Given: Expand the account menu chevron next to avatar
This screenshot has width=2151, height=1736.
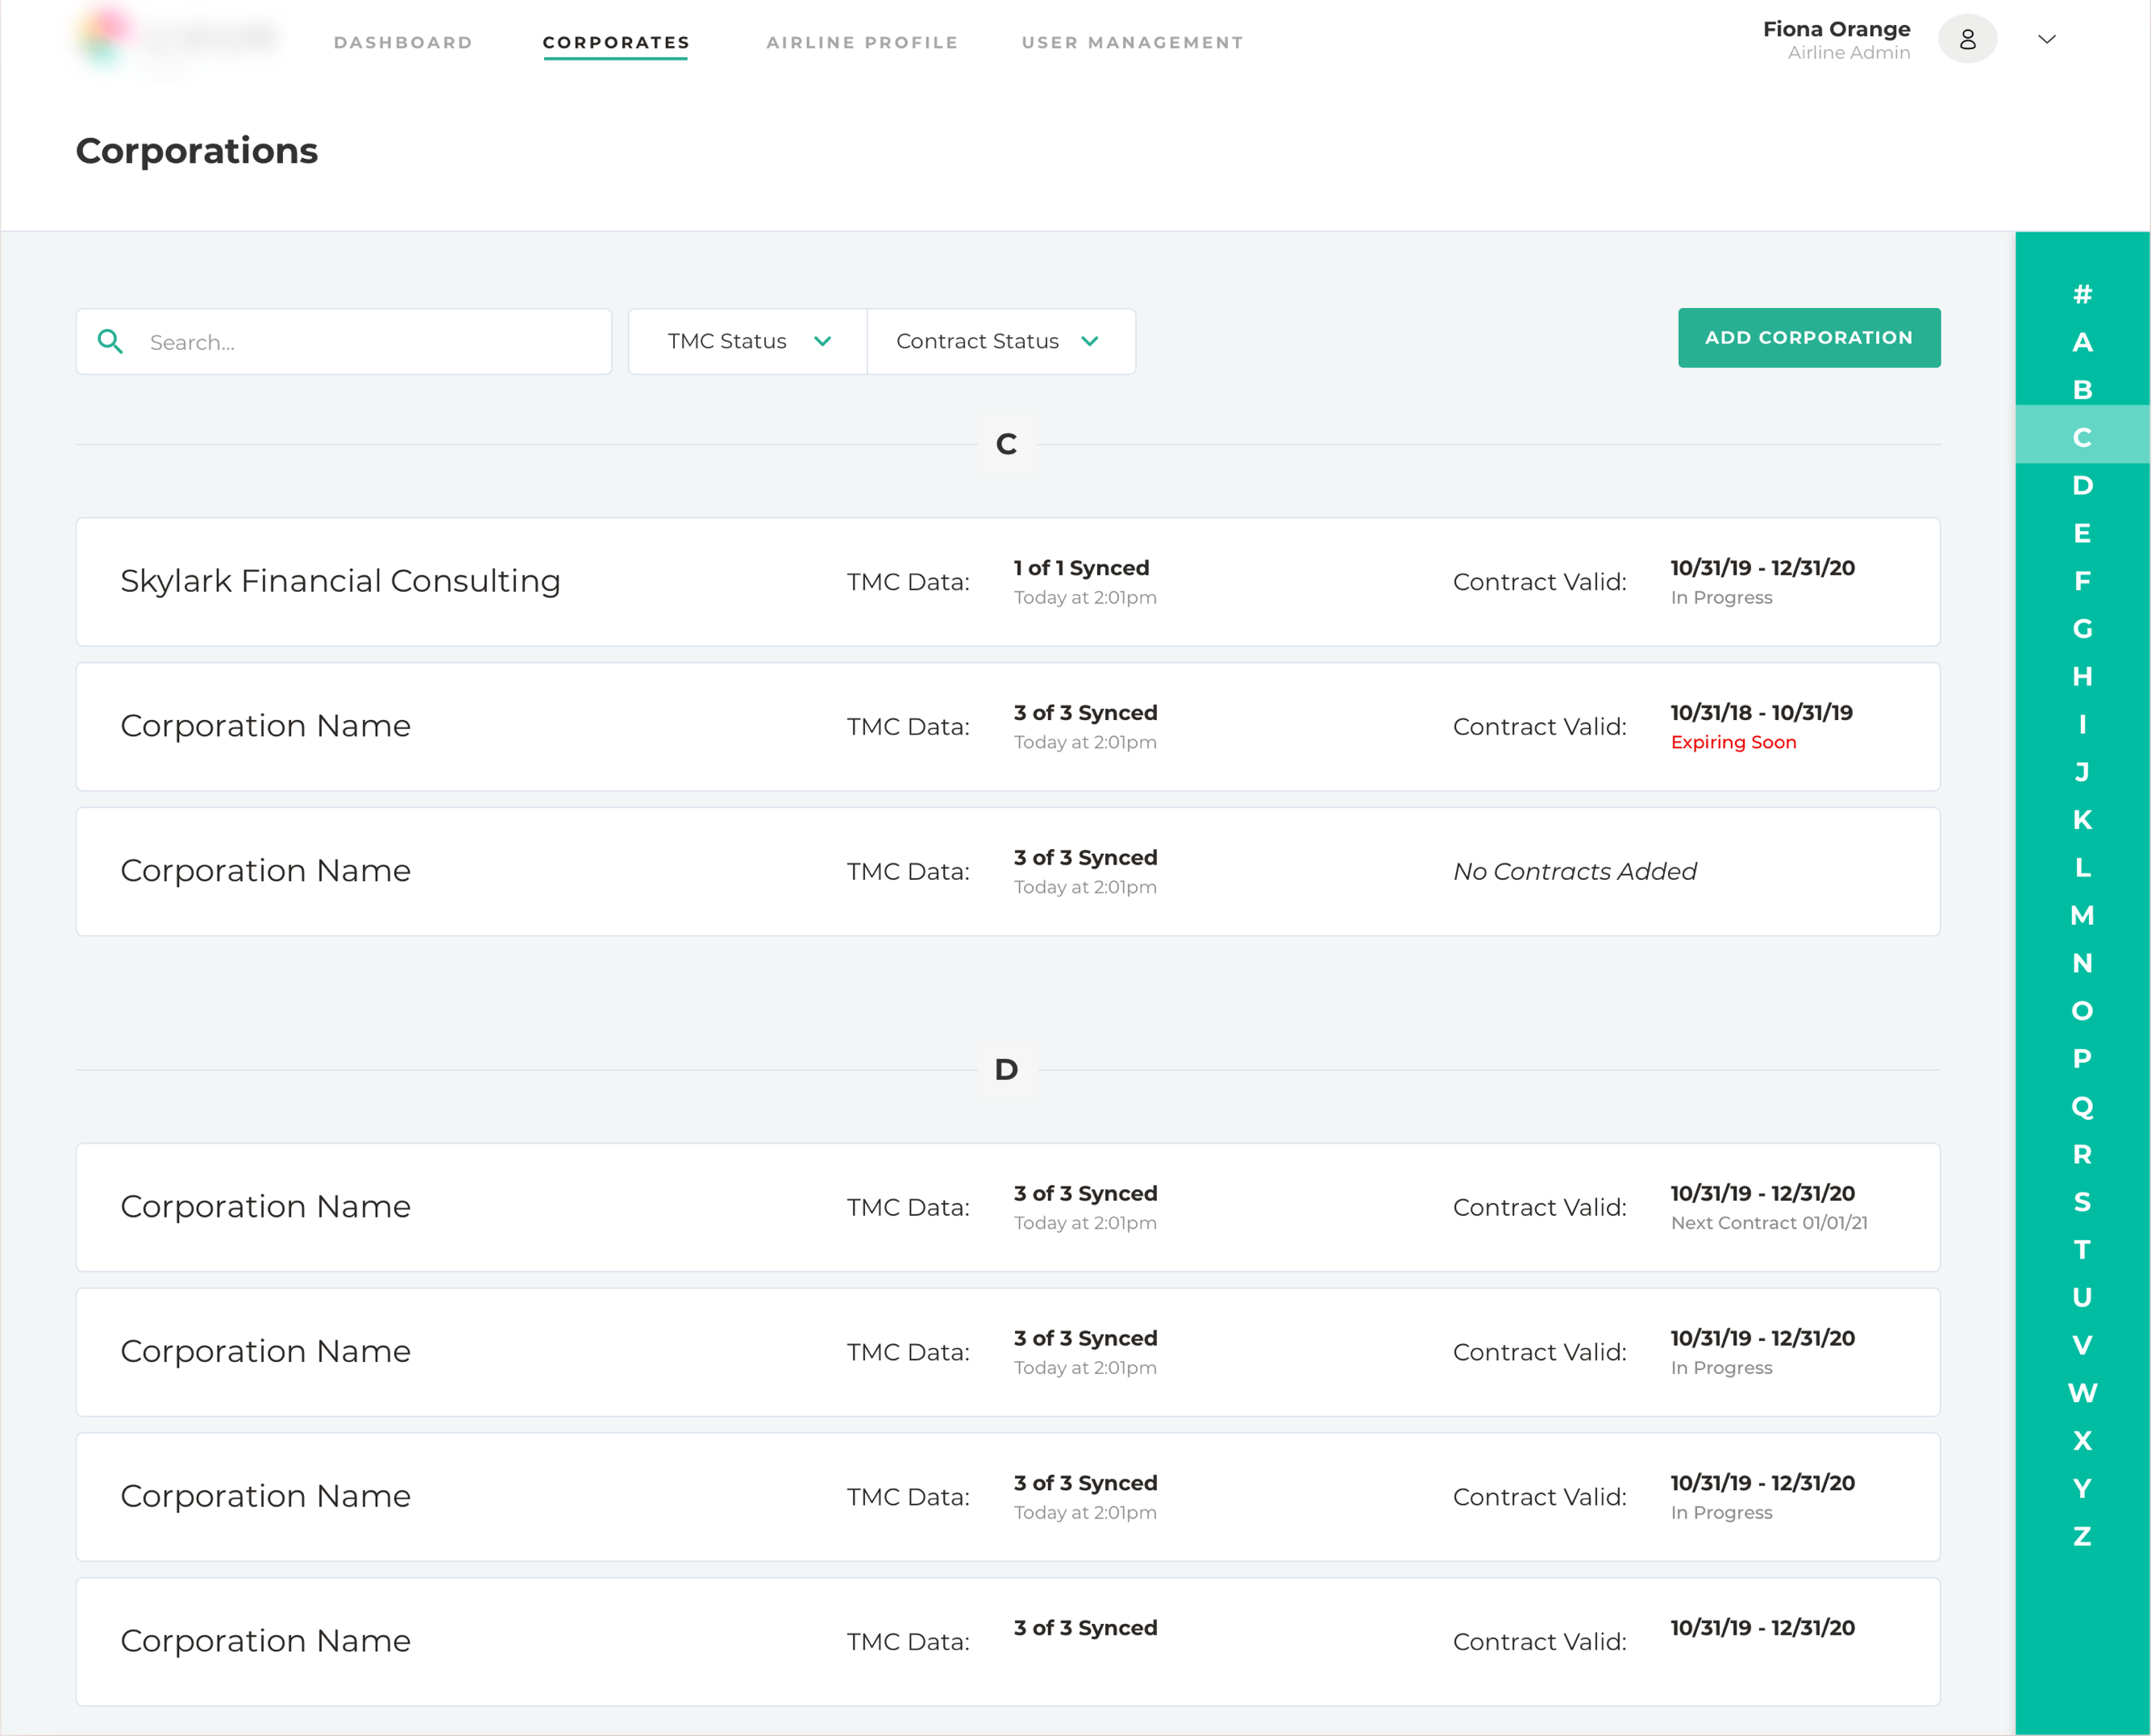Looking at the screenshot, I should click(2046, 39).
